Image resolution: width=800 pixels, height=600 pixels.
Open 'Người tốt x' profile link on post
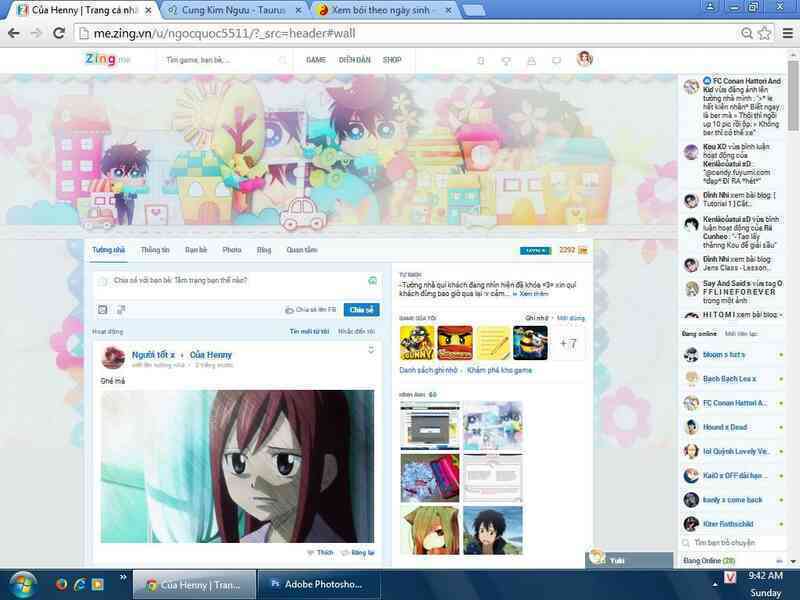click(153, 355)
